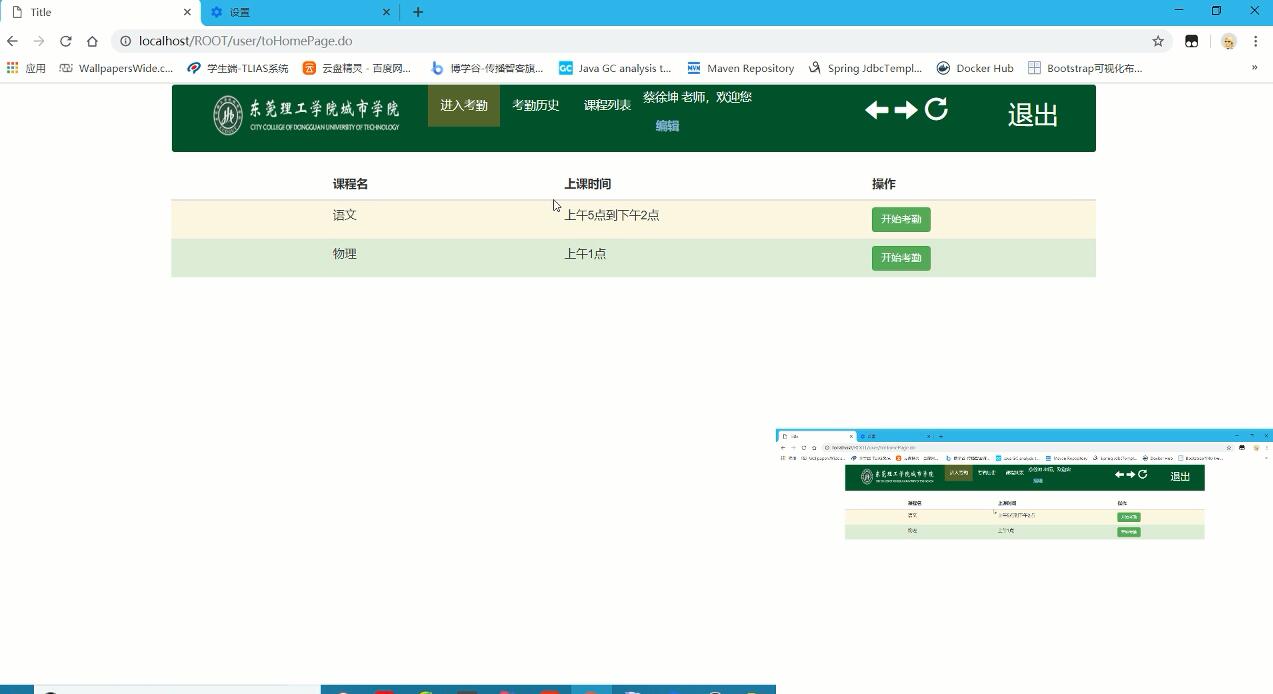Click the college logo in header

(306, 116)
